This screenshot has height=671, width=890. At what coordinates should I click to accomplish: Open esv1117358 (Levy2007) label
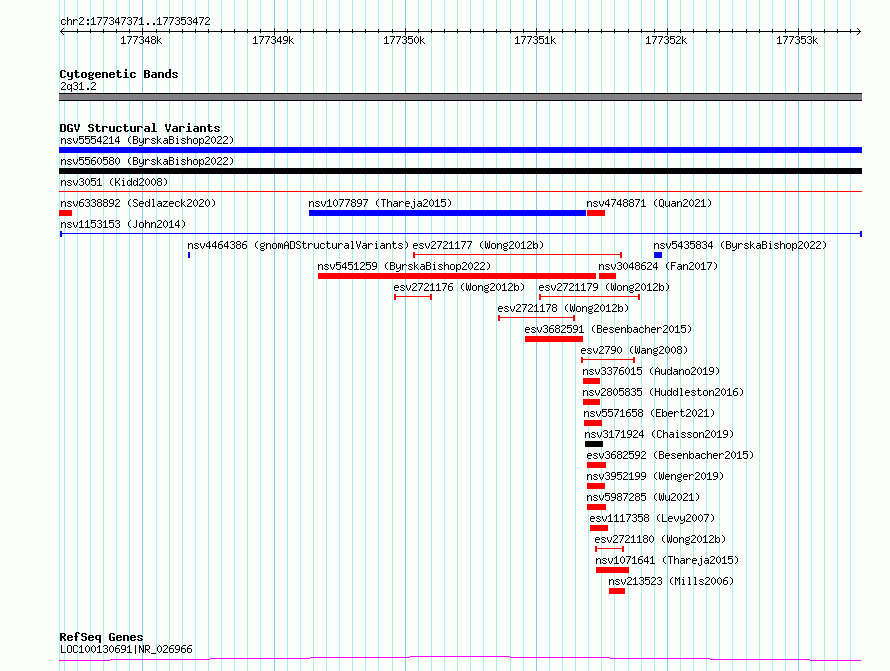tap(652, 518)
